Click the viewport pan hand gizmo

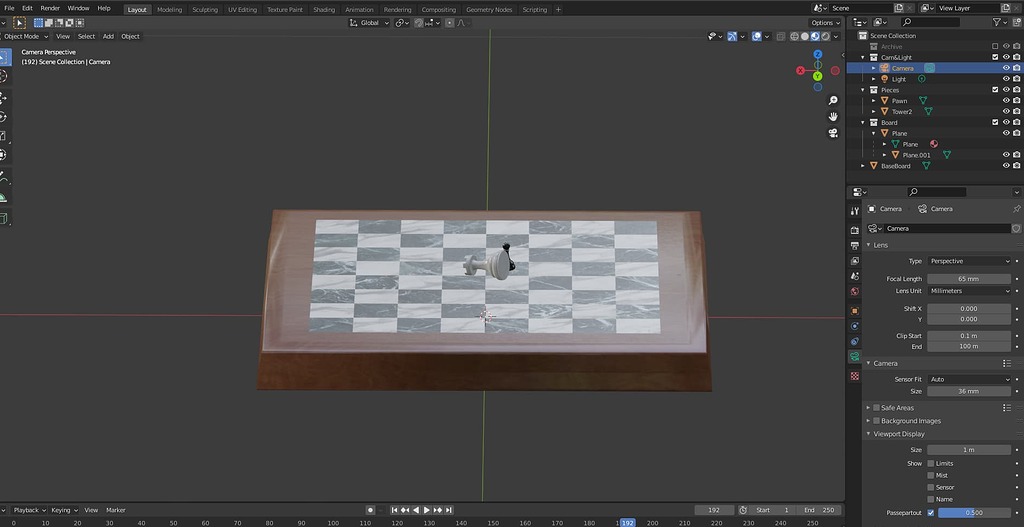(x=833, y=116)
